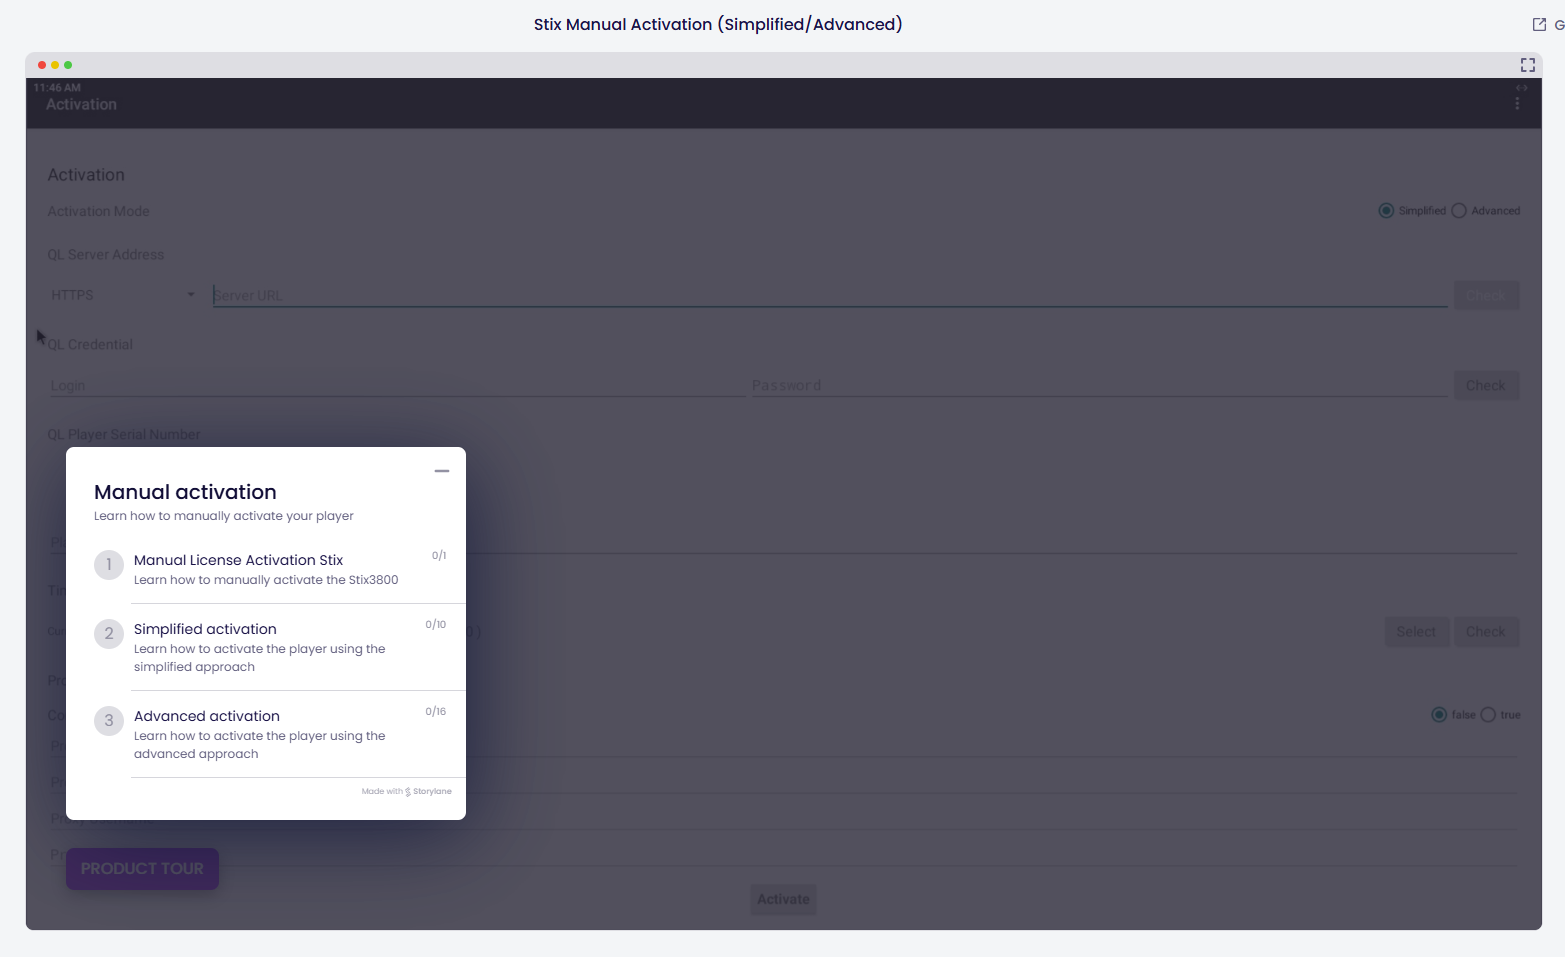Open Simplified activation chapter
Image resolution: width=1565 pixels, height=957 pixels.
(x=205, y=629)
